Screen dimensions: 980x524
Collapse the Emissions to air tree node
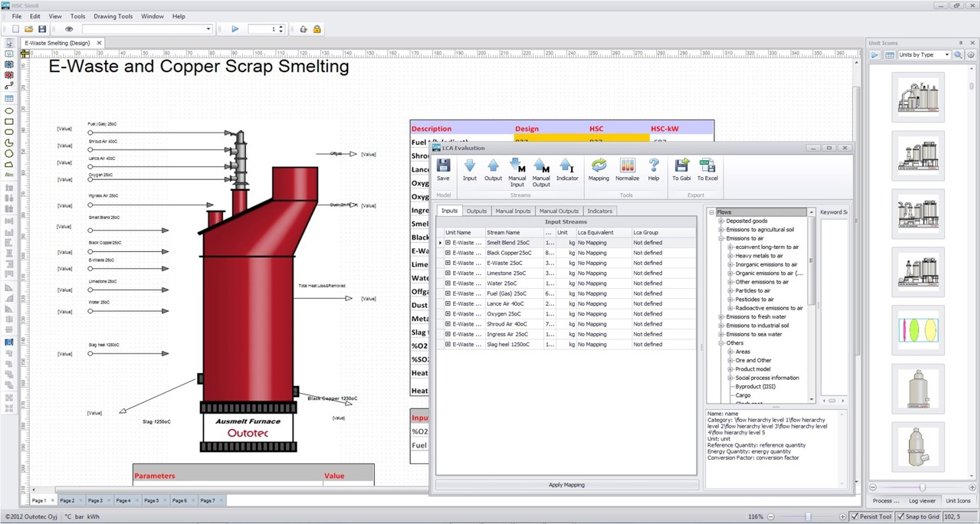[x=721, y=238]
